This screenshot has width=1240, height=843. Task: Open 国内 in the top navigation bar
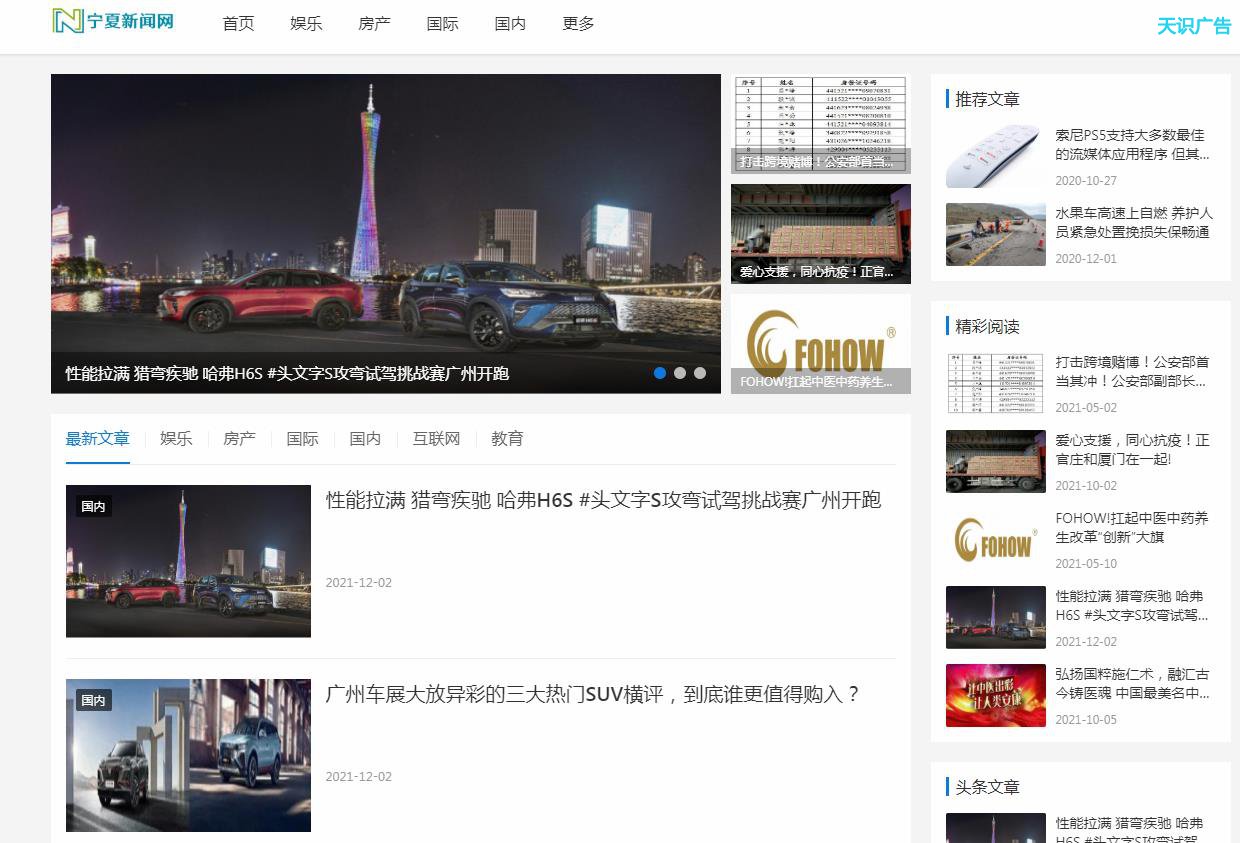510,23
